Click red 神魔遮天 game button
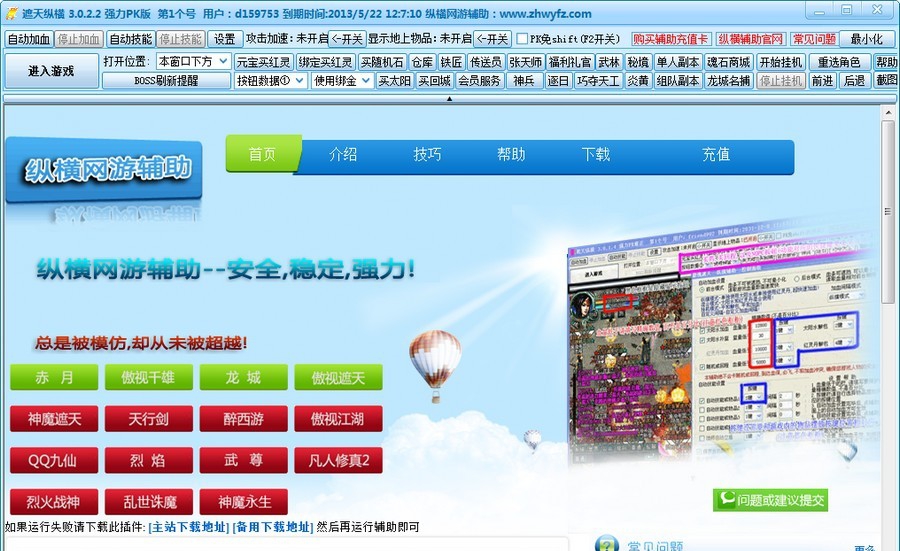 point(54,419)
